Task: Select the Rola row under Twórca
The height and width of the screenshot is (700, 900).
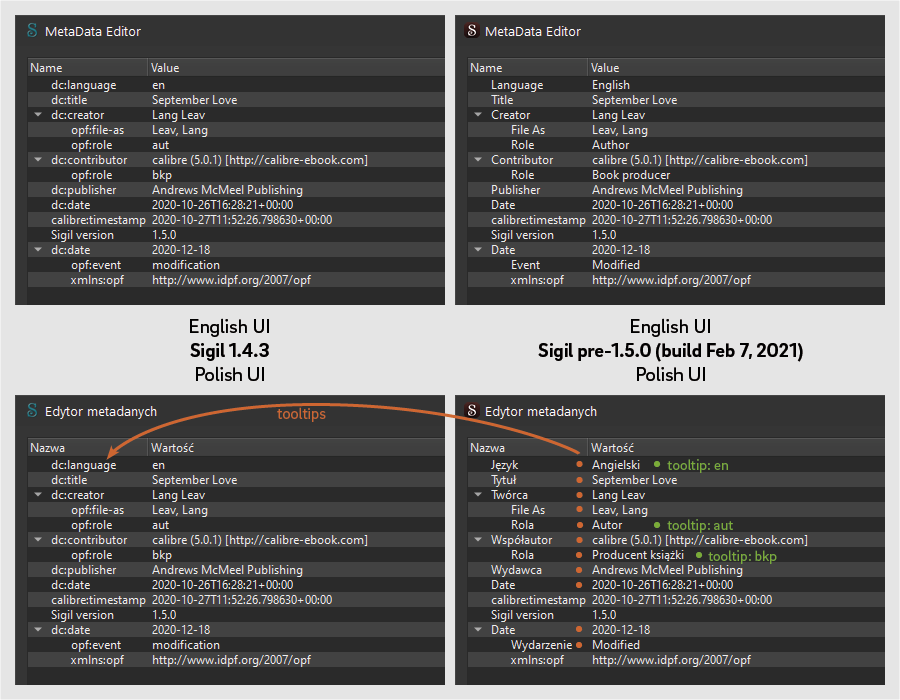Action: tap(676, 525)
